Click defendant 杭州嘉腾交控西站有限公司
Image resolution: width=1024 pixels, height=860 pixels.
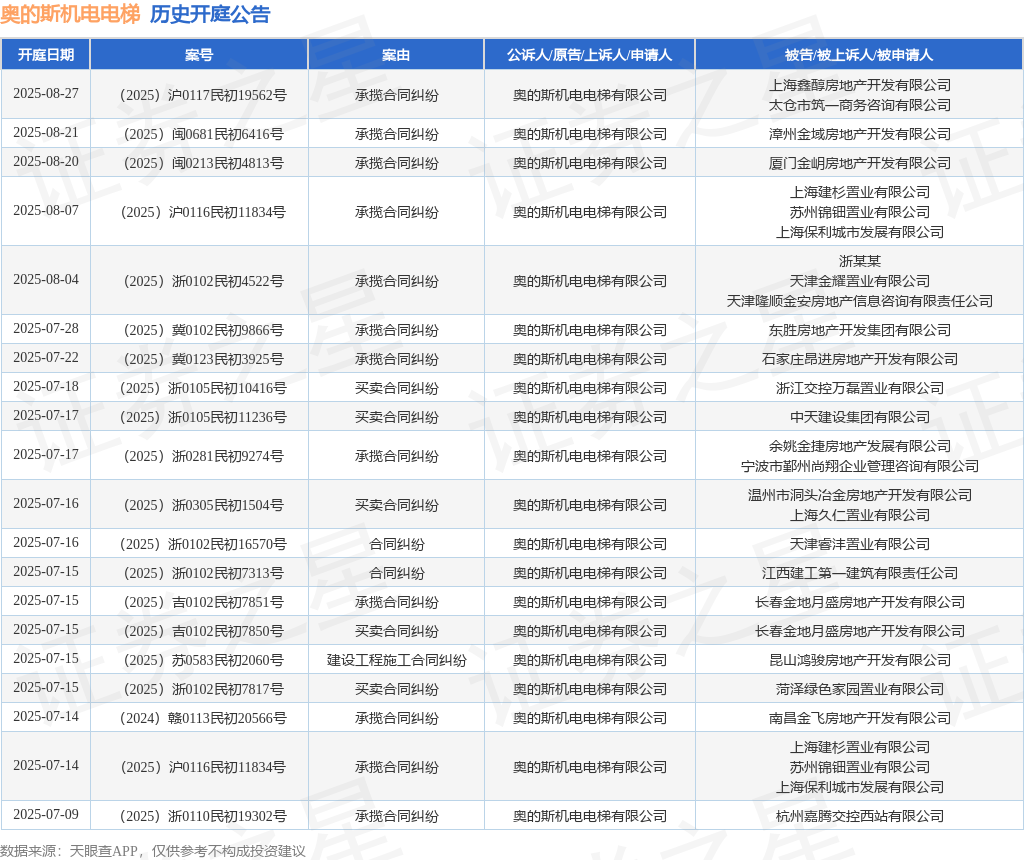tap(859, 816)
